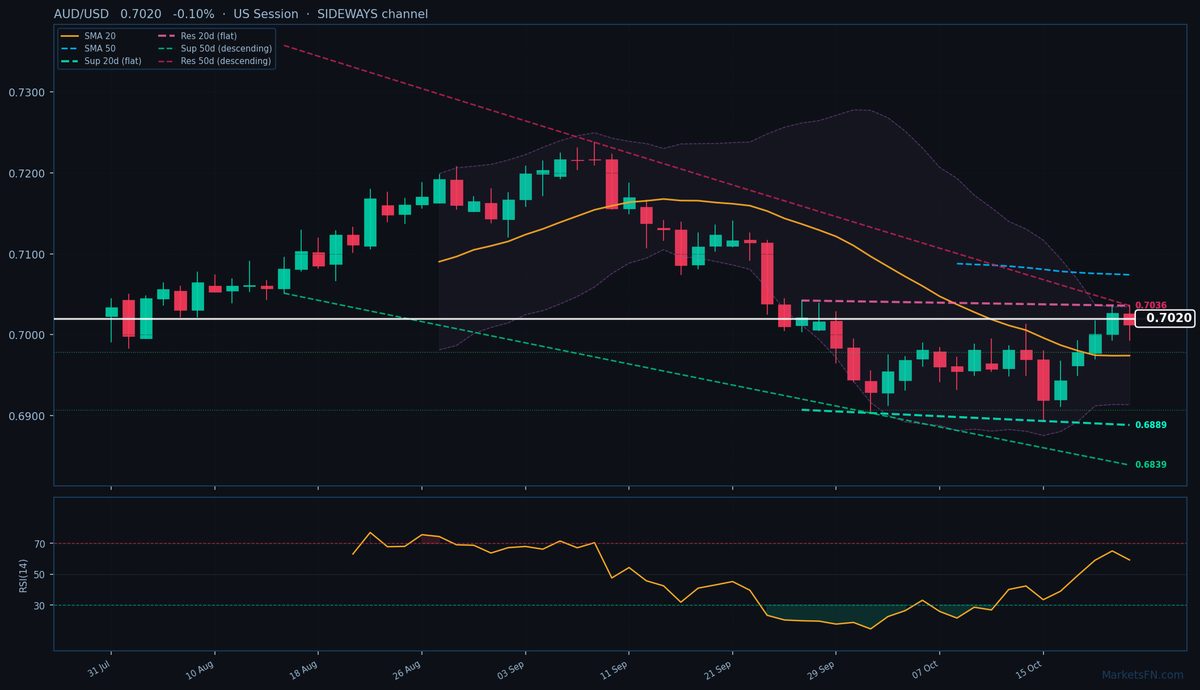The image size is (1200, 690).
Task: Select the Sup 20d (flat) legend entry
Action: [101, 61]
